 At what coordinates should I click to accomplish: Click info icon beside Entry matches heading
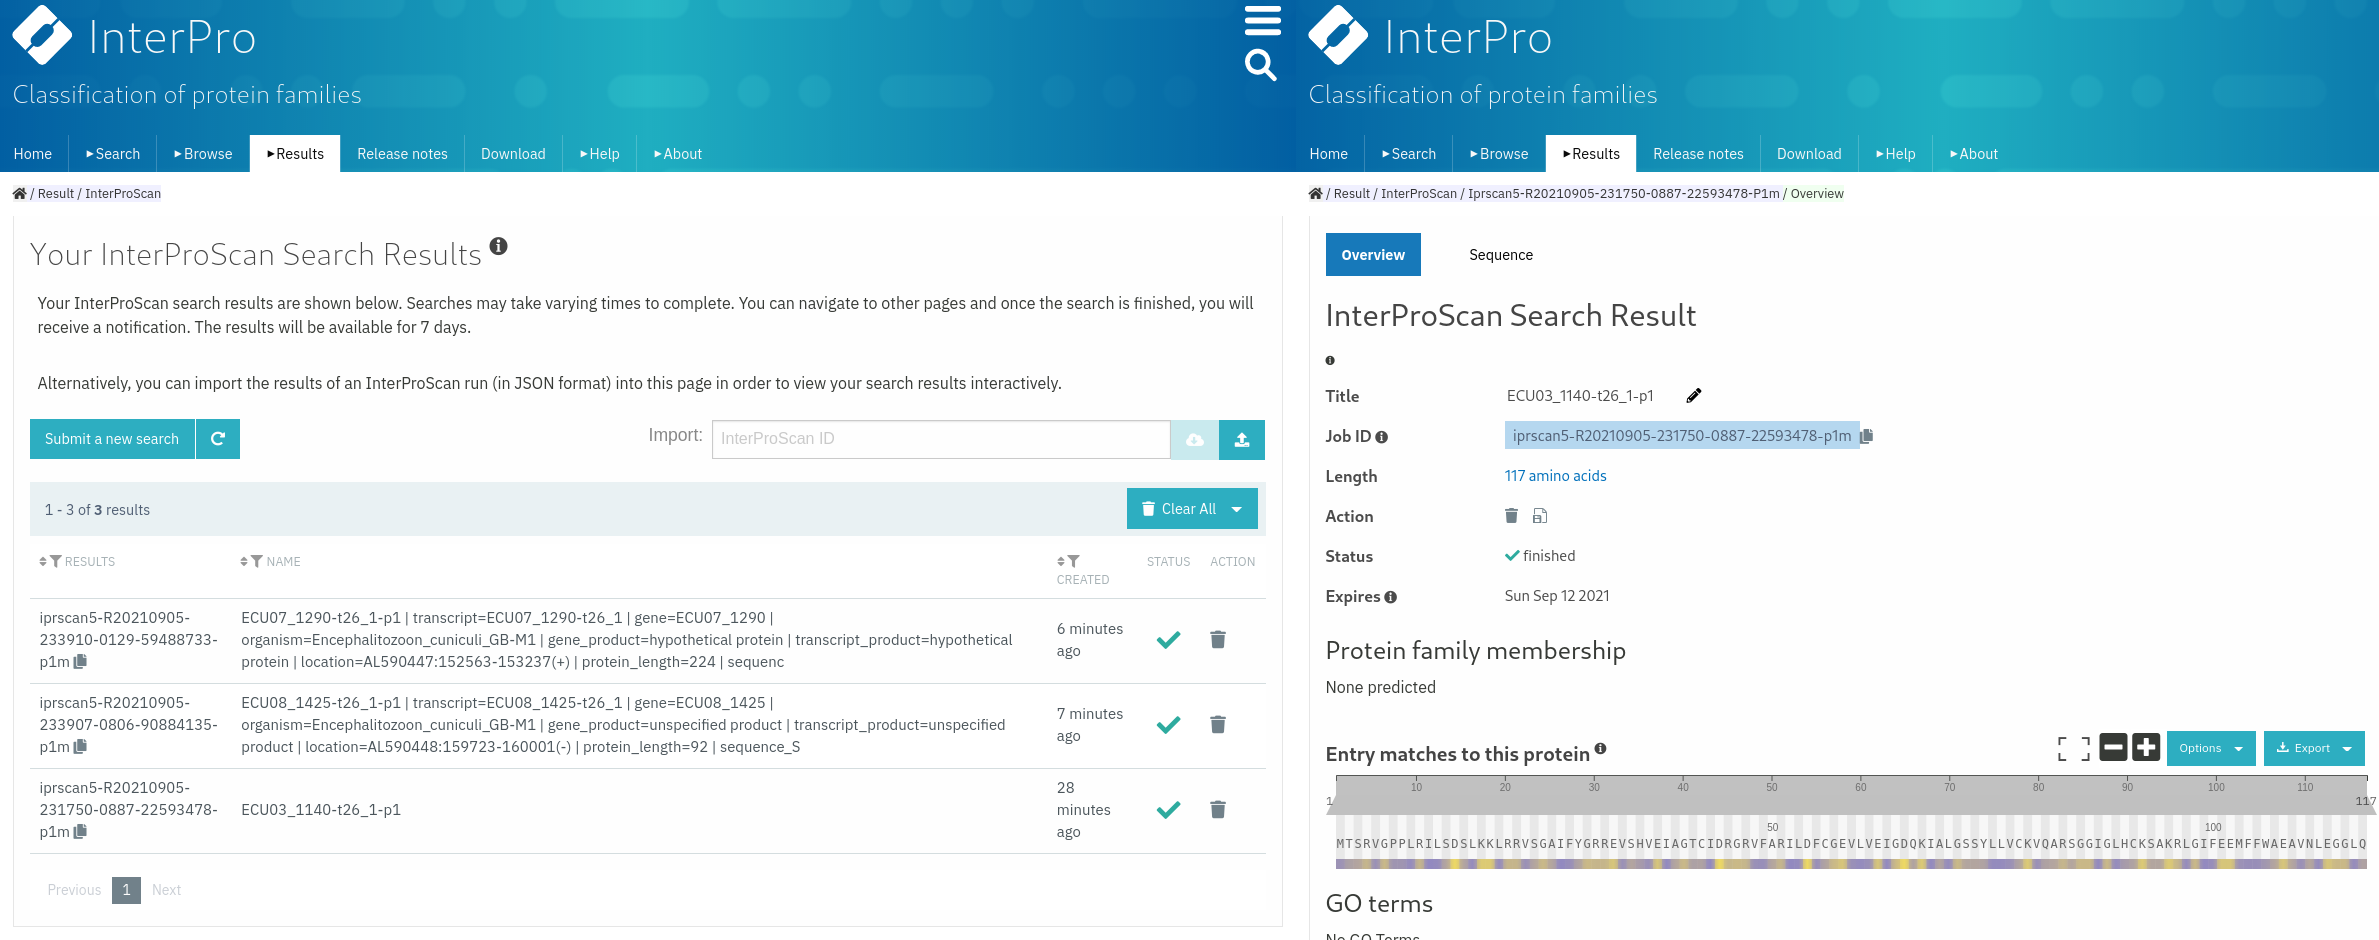click(1600, 748)
